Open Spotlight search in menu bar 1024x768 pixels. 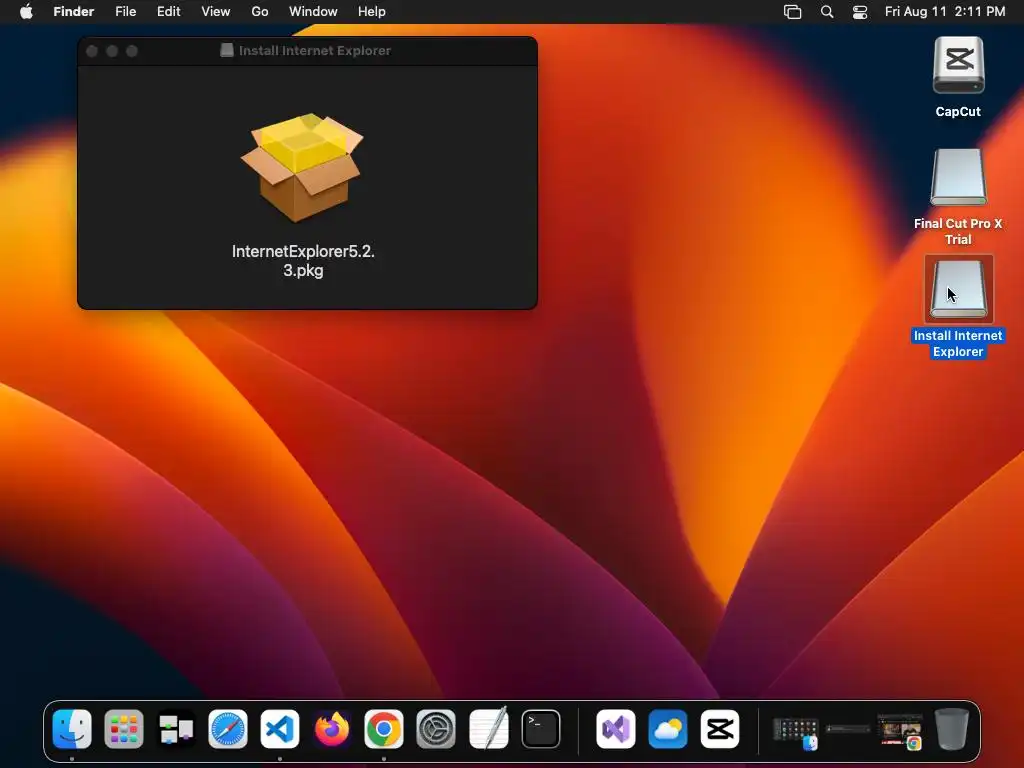click(x=827, y=12)
